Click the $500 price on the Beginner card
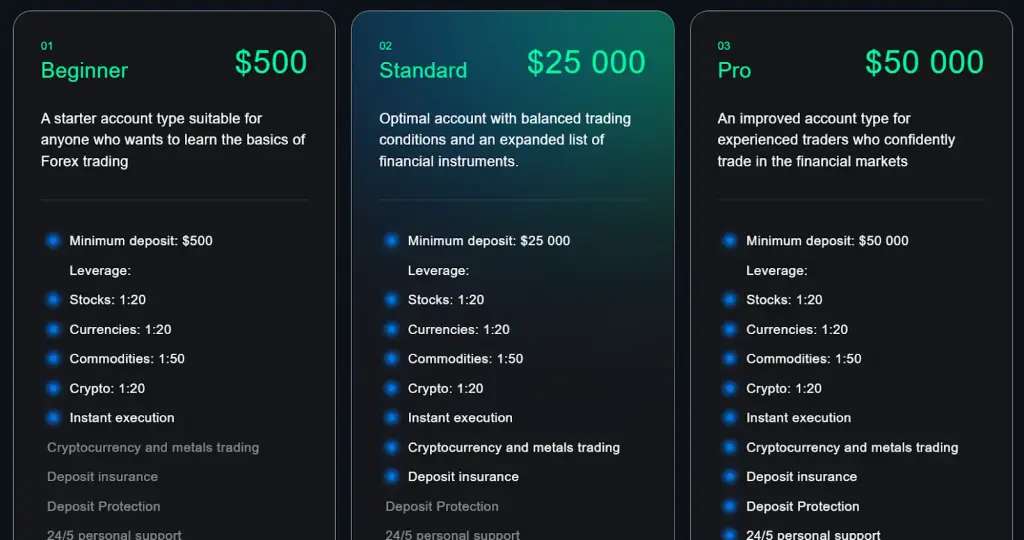The image size is (1024, 540). tap(271, 63)
